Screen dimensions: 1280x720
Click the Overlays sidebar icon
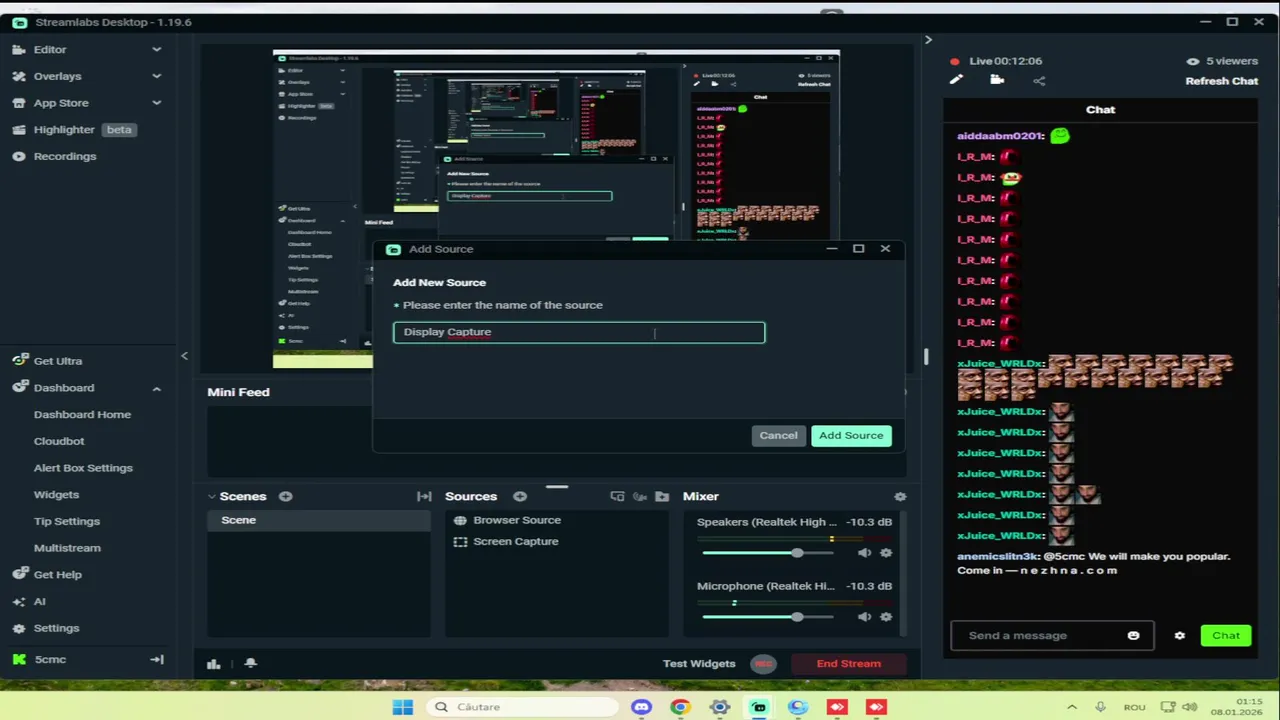(19, 76)
